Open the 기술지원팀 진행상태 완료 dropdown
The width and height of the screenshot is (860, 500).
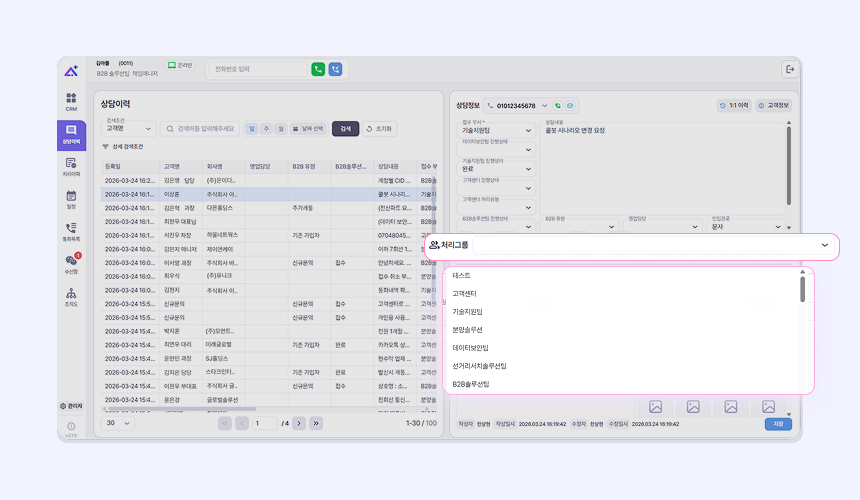tap(496, 168)
